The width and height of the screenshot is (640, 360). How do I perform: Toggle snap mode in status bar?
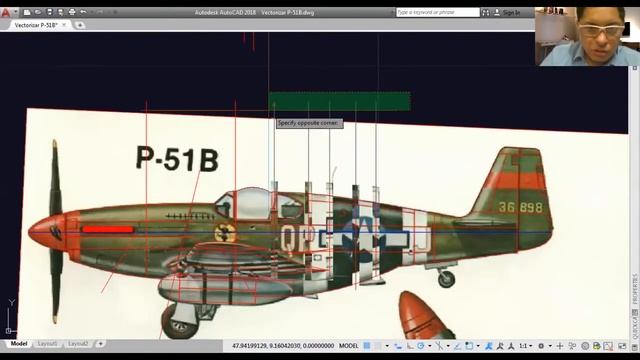pos(377,346)
